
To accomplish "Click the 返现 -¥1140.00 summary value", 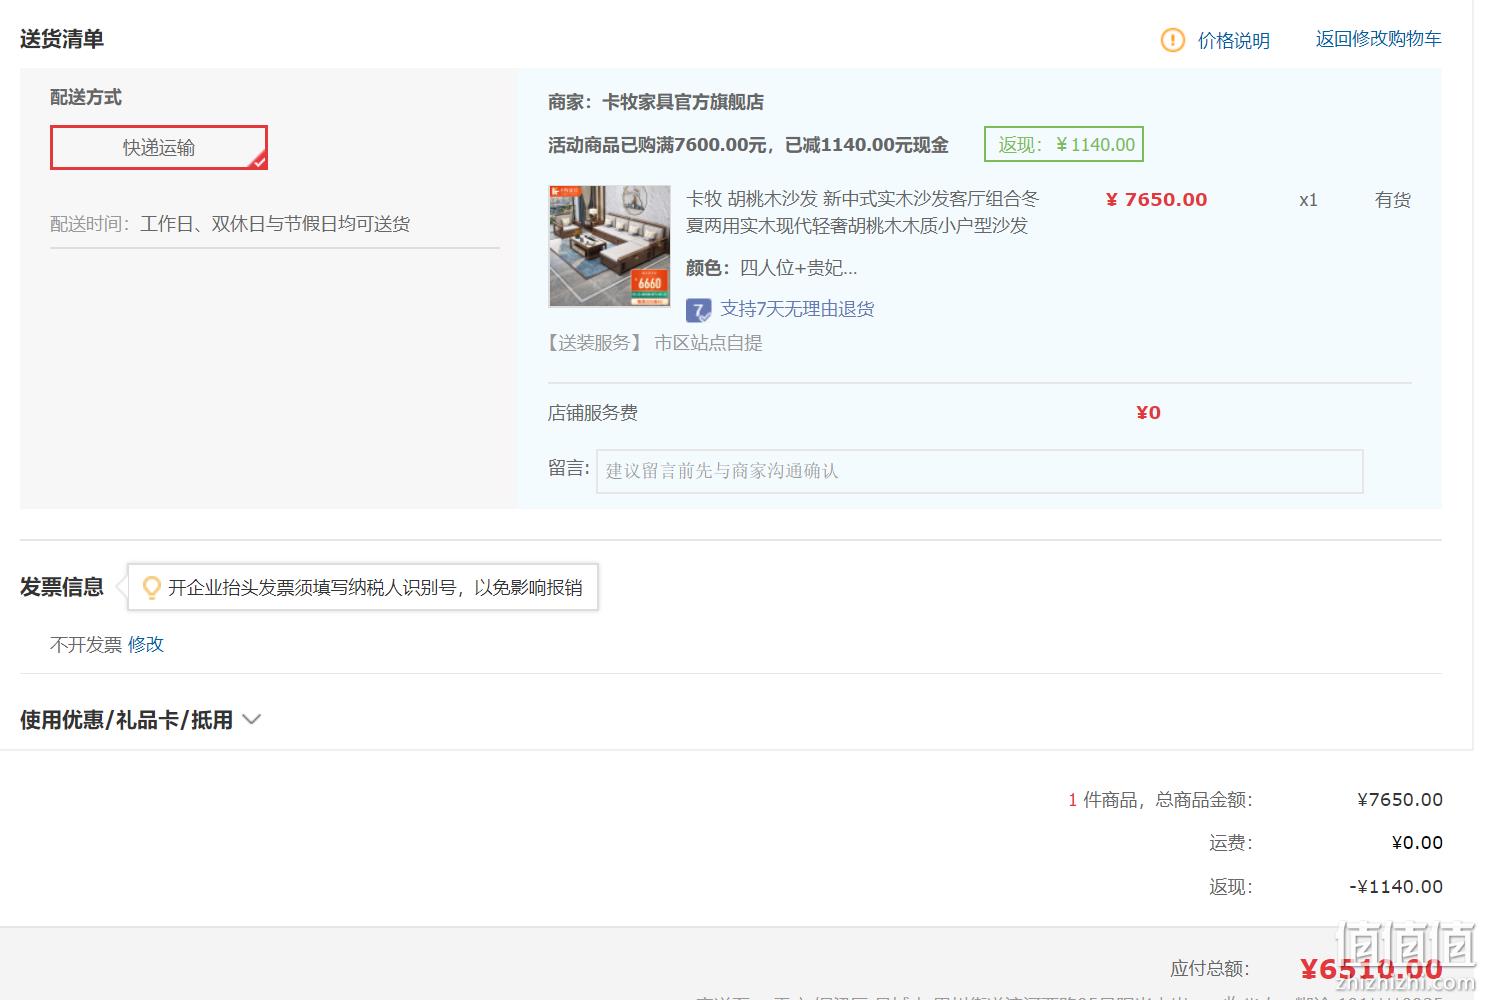I will (1396, 887).
